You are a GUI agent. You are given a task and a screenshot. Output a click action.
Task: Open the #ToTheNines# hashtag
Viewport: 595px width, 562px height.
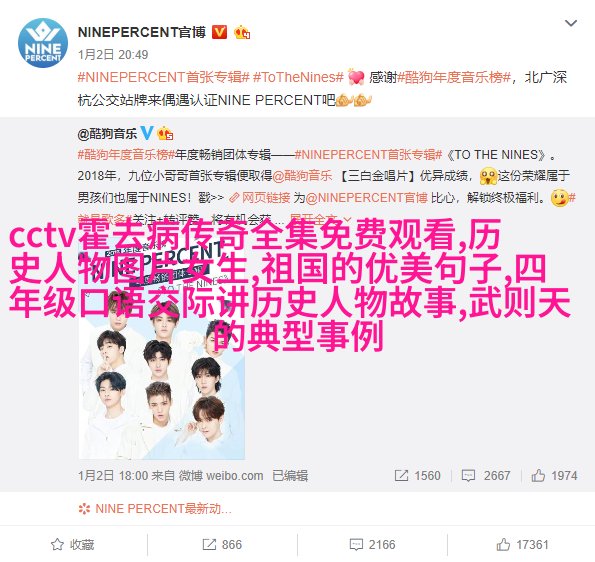[x=298, y=77]
